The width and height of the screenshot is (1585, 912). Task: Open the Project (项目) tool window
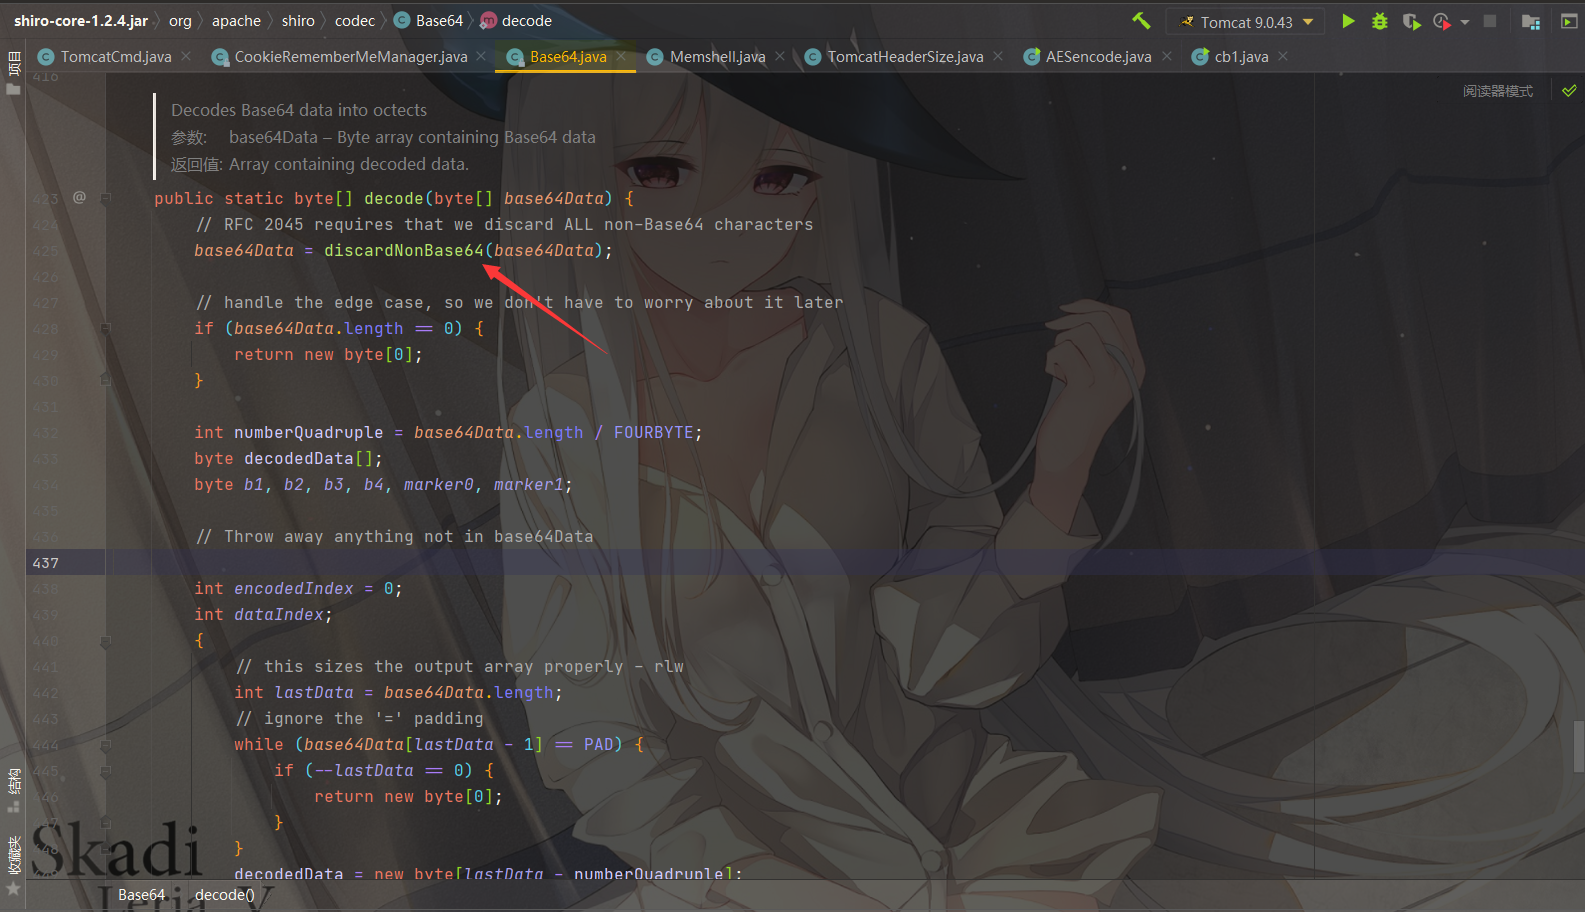tap(13, 73)
